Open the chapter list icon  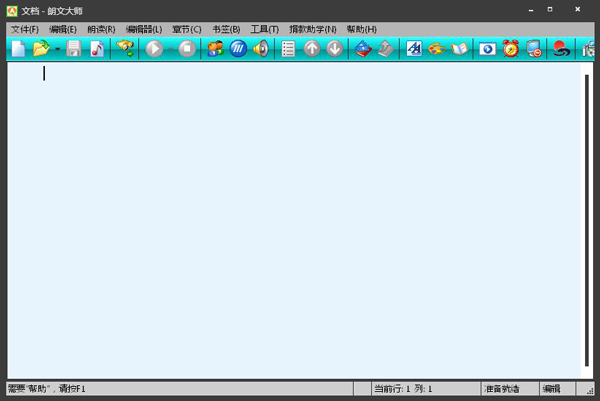pyautogui.click(x=288, y=49)
